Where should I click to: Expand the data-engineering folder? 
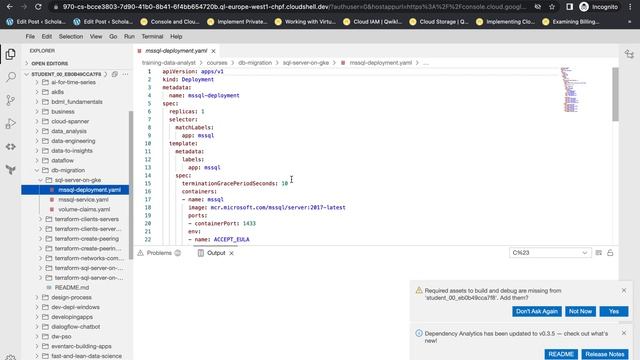tap(73, 141)
